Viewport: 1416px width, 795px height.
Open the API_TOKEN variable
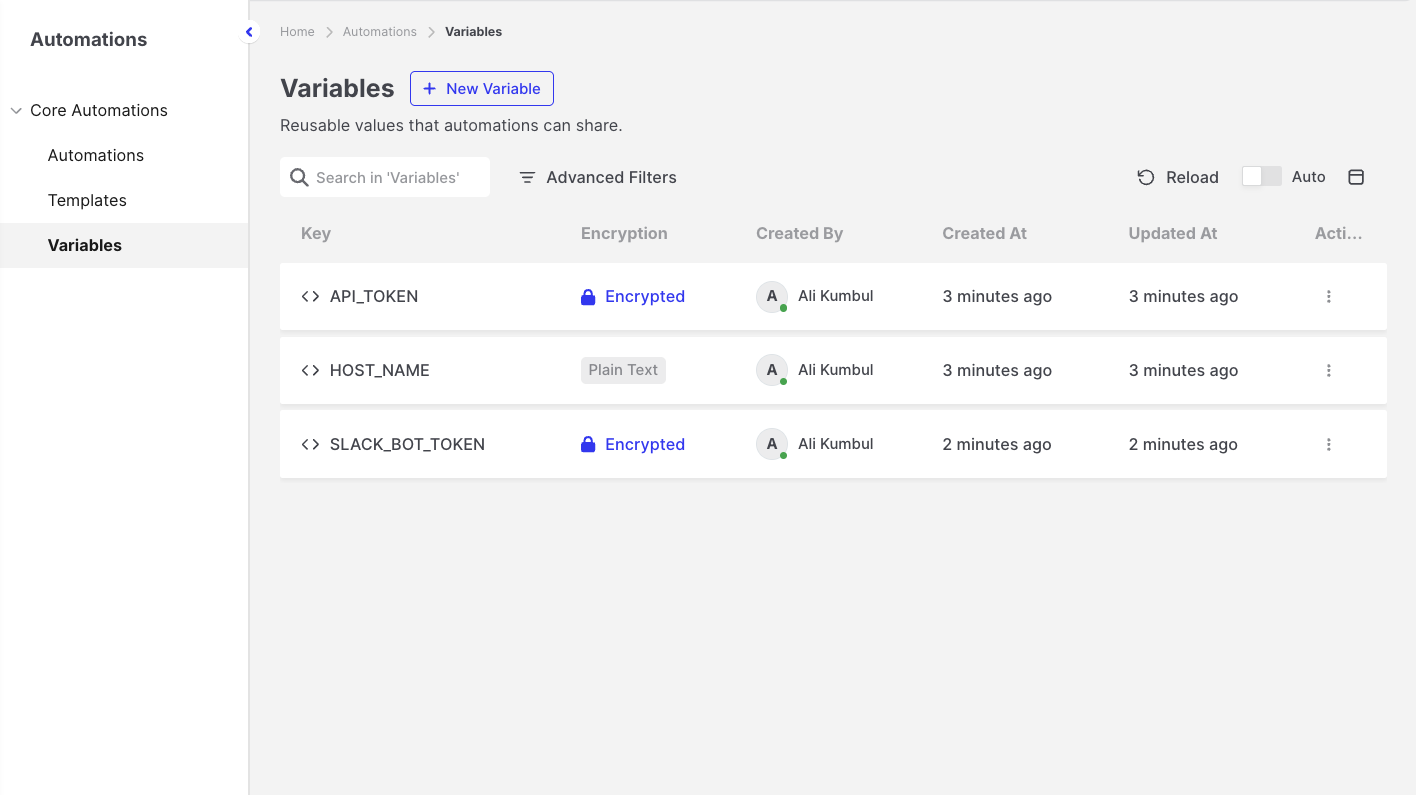pos(374,296)
